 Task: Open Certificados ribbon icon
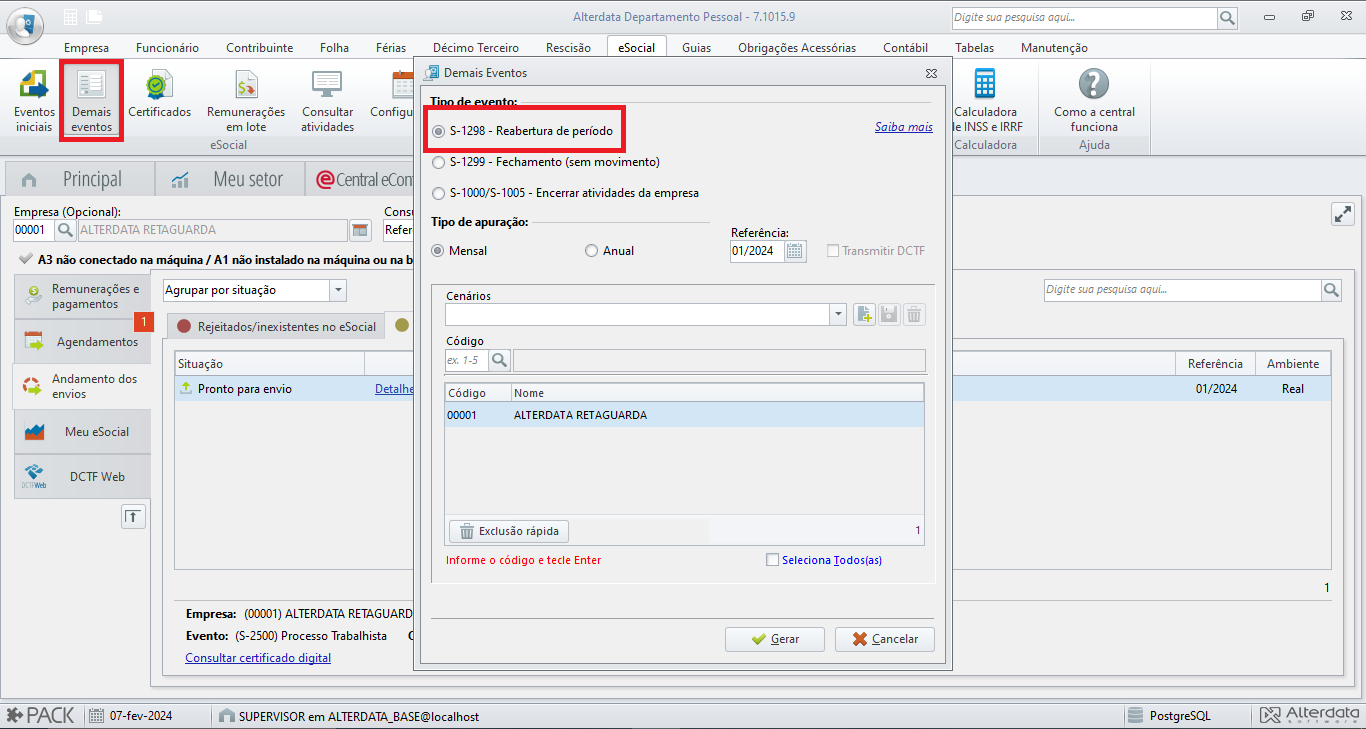(159, 96)
